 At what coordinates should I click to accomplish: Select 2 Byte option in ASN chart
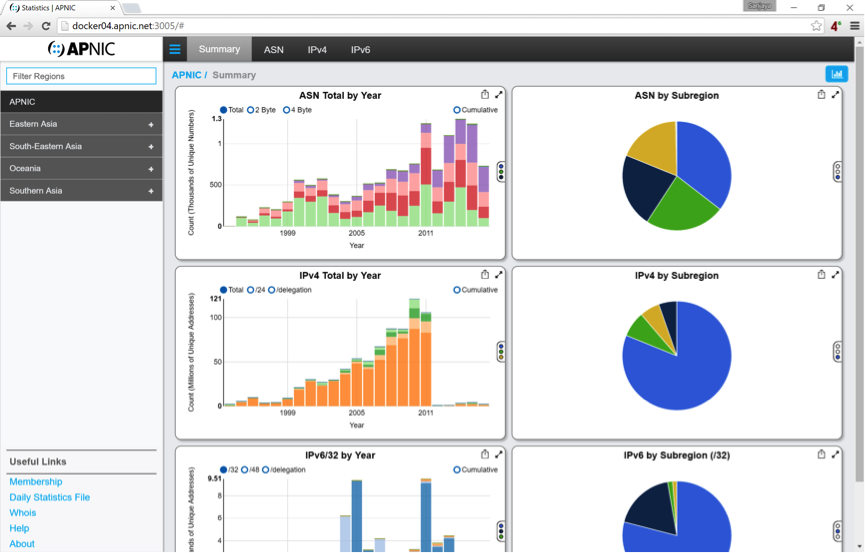pos(261,110)
